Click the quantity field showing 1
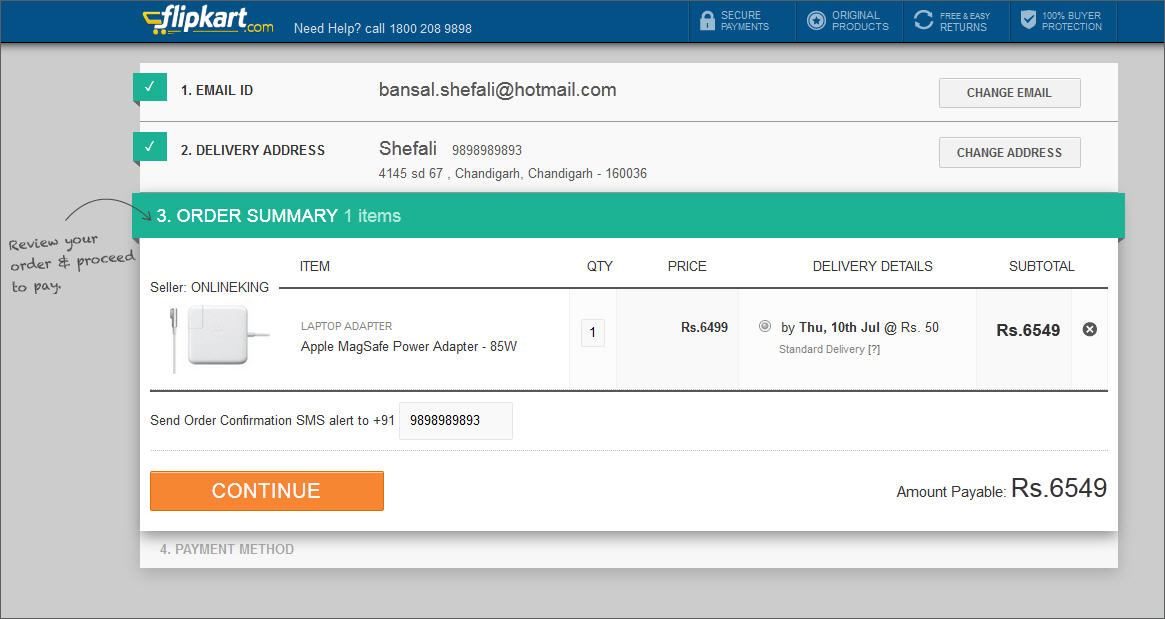Image resolution: width=1165 pixels, height=619 pixels. tap(593, 333)
